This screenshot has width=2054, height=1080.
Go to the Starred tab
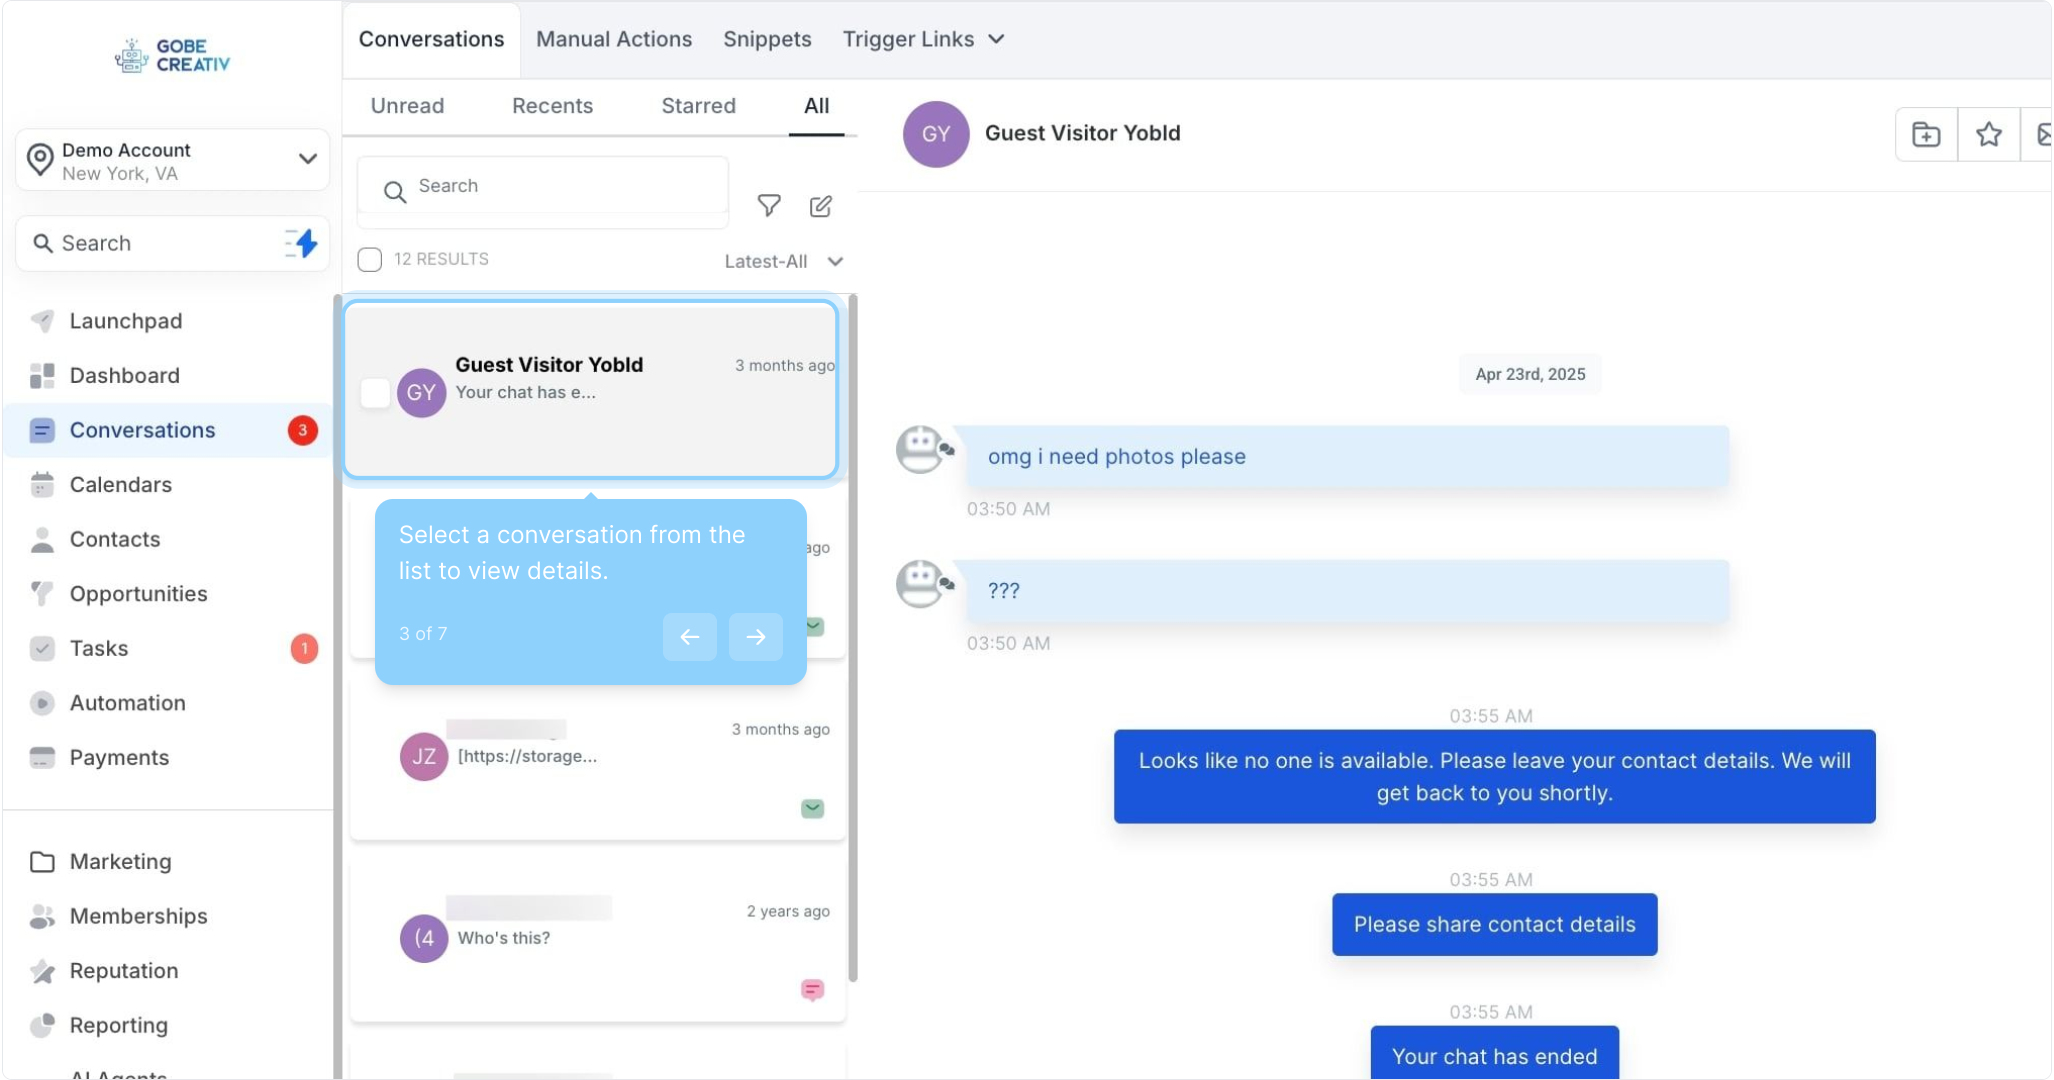pyautogui.click(x=698, y=106)
